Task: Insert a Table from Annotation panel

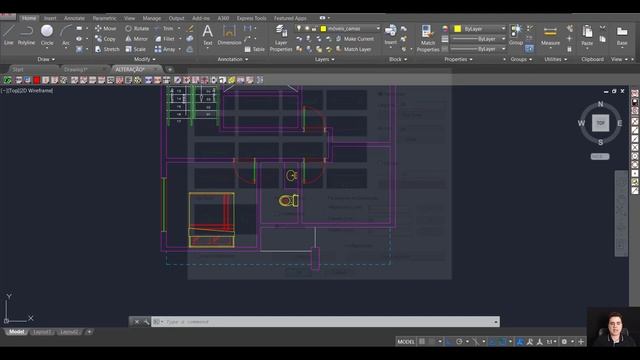Action: (255, 49)
